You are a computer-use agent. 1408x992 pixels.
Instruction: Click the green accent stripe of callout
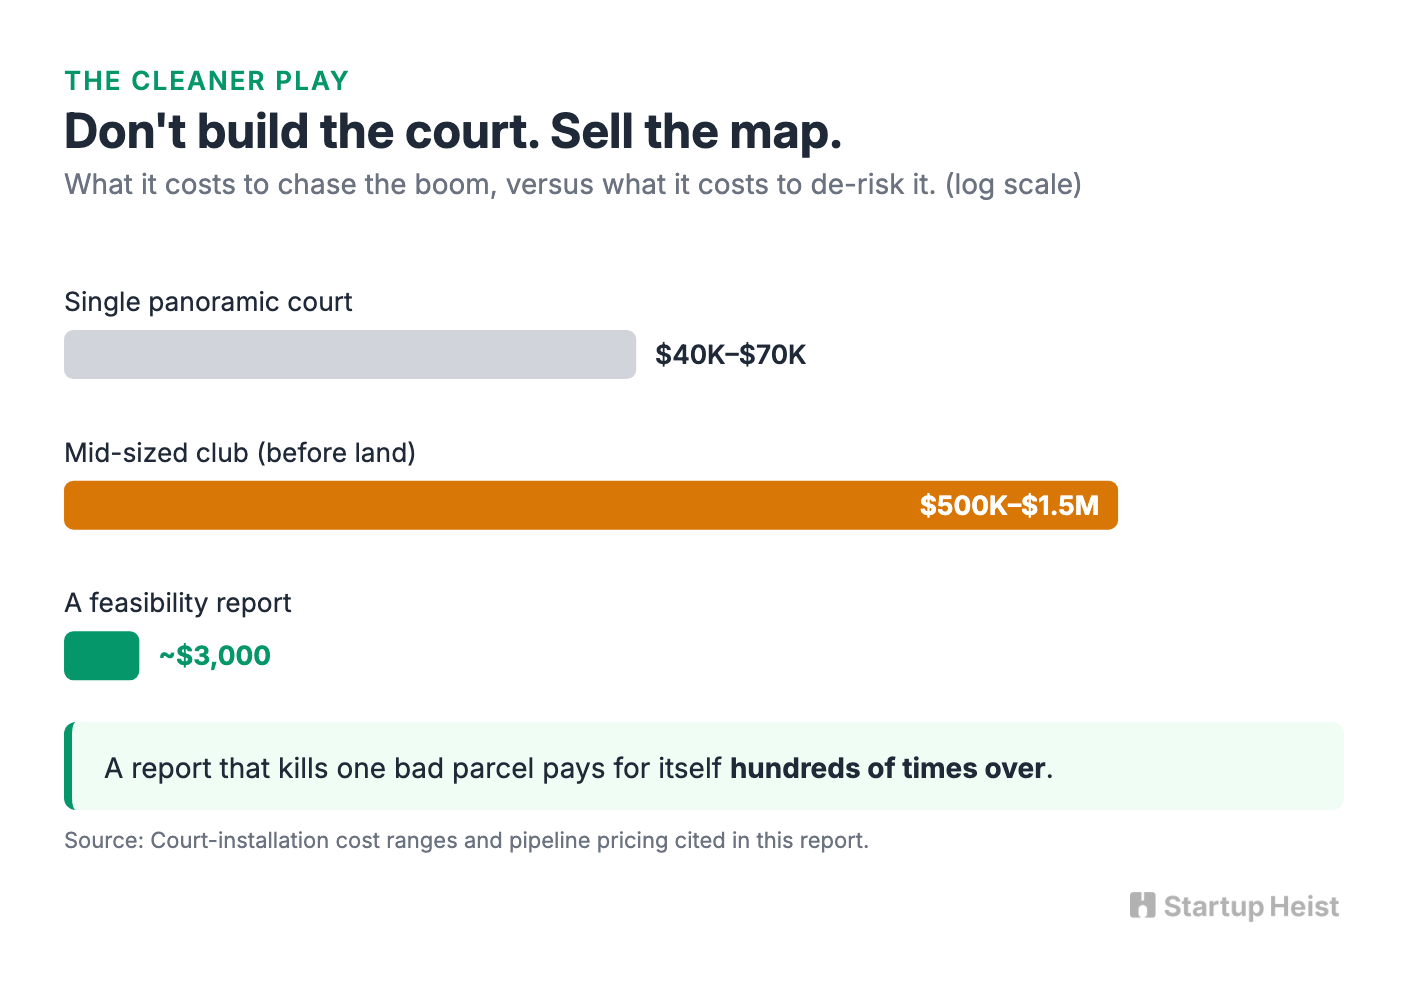click(69, 766)
